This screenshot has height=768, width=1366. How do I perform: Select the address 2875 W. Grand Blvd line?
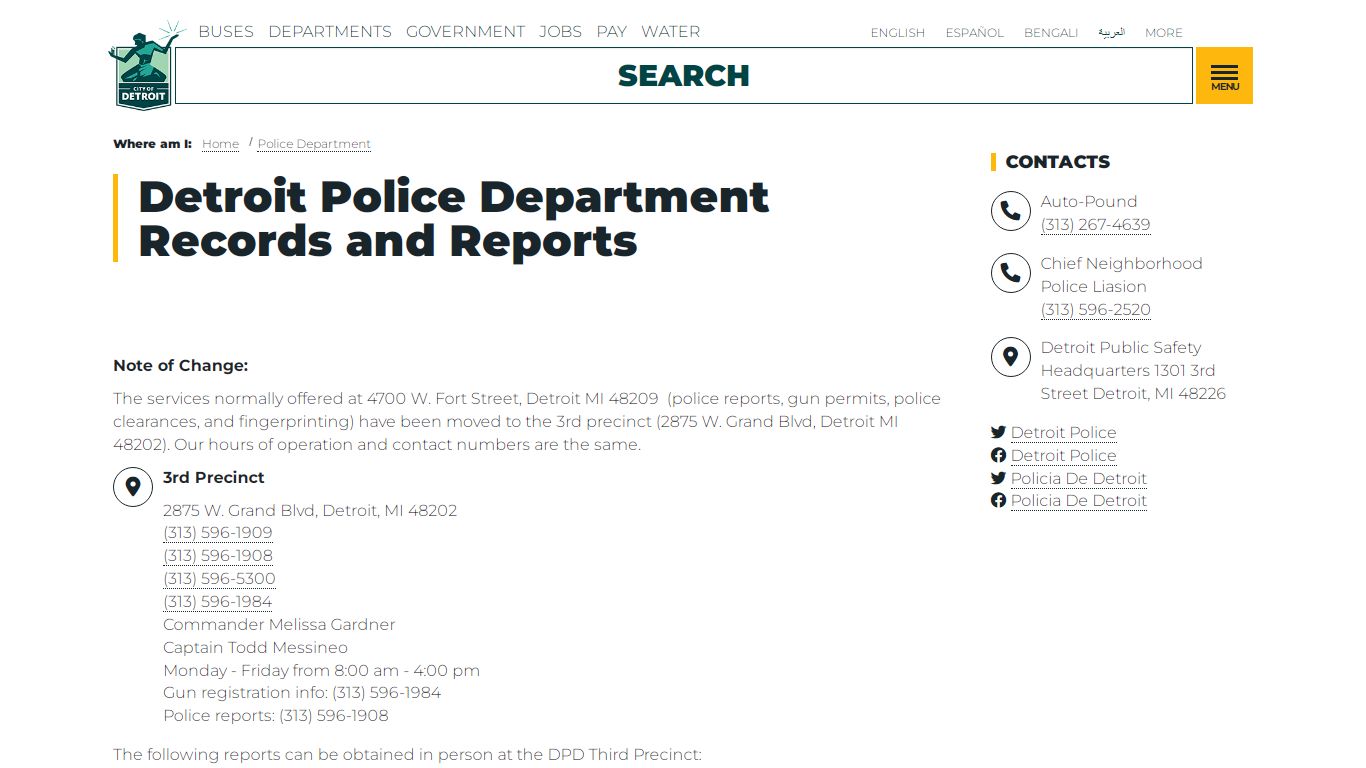(x=310, y=511)
